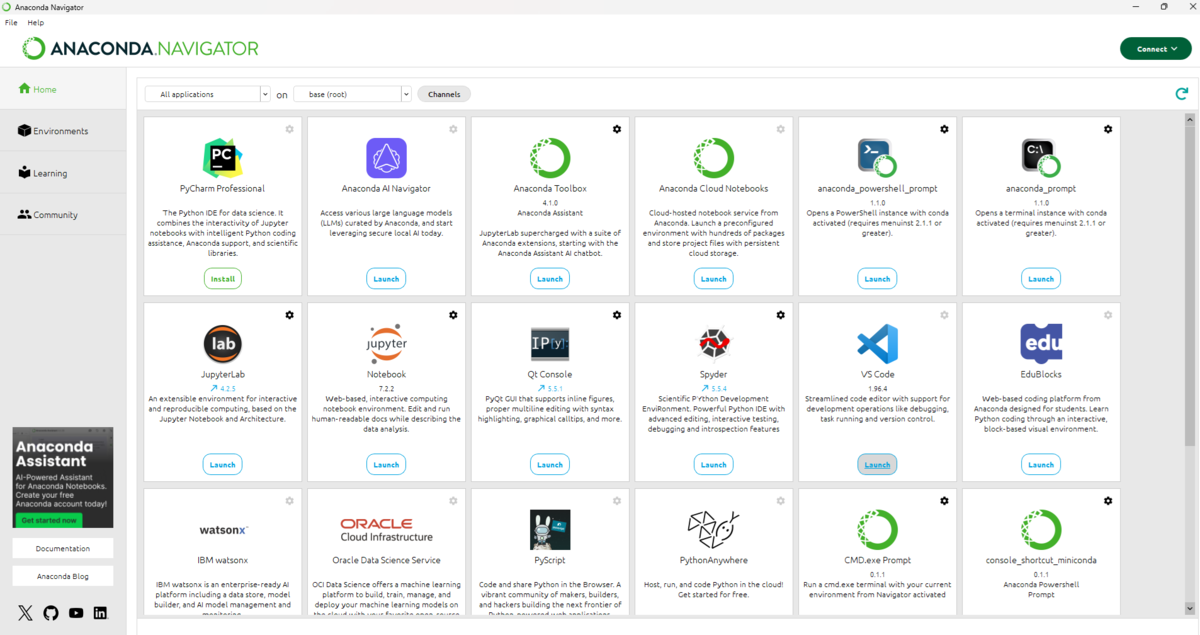Click the anaconda_prompt terminal icon

click(1041, 158)
